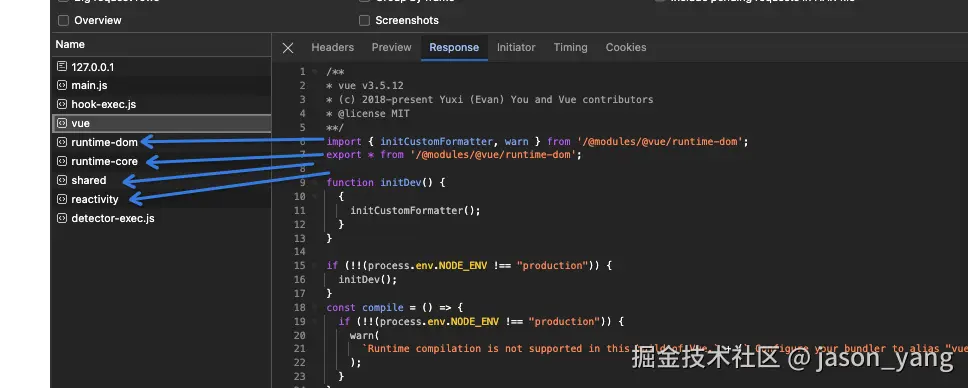Click the script icon beside vue
Image resolution: width=968 pixels, height=388 pixels.
pos(62,123)
